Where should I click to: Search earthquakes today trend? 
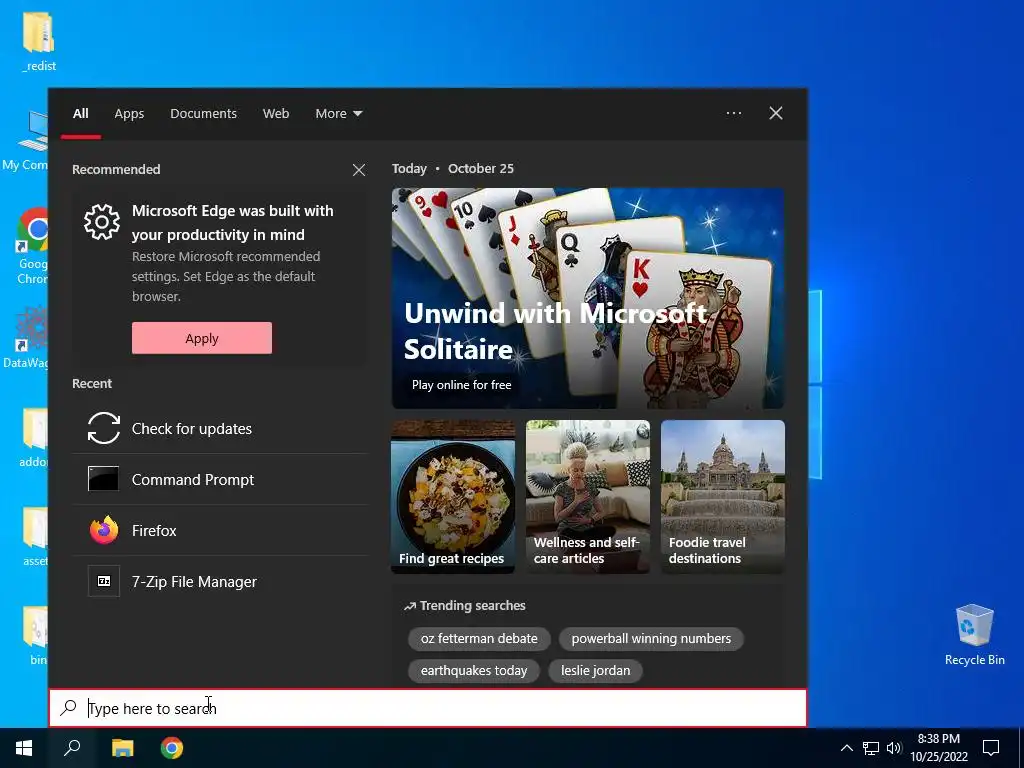coord(473,671)
